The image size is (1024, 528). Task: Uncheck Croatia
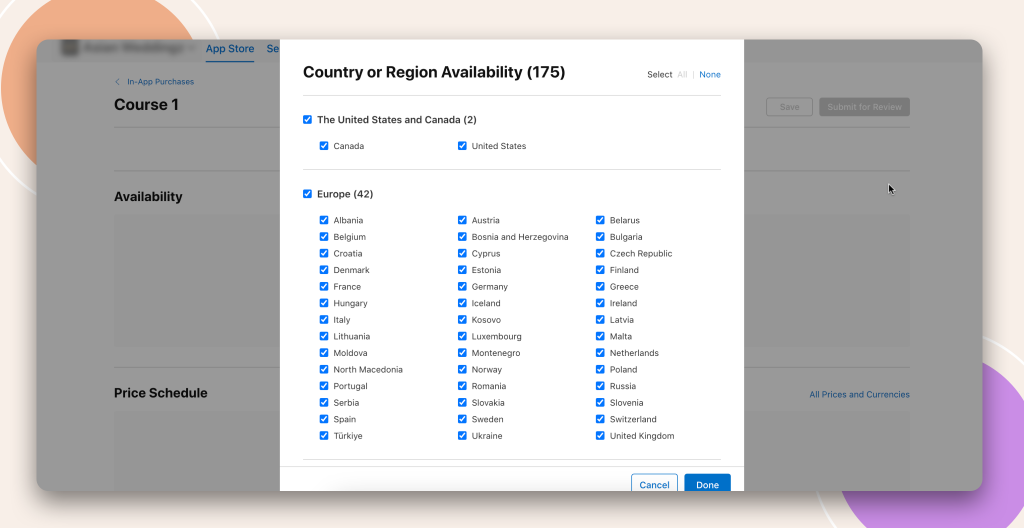[324, 254]
